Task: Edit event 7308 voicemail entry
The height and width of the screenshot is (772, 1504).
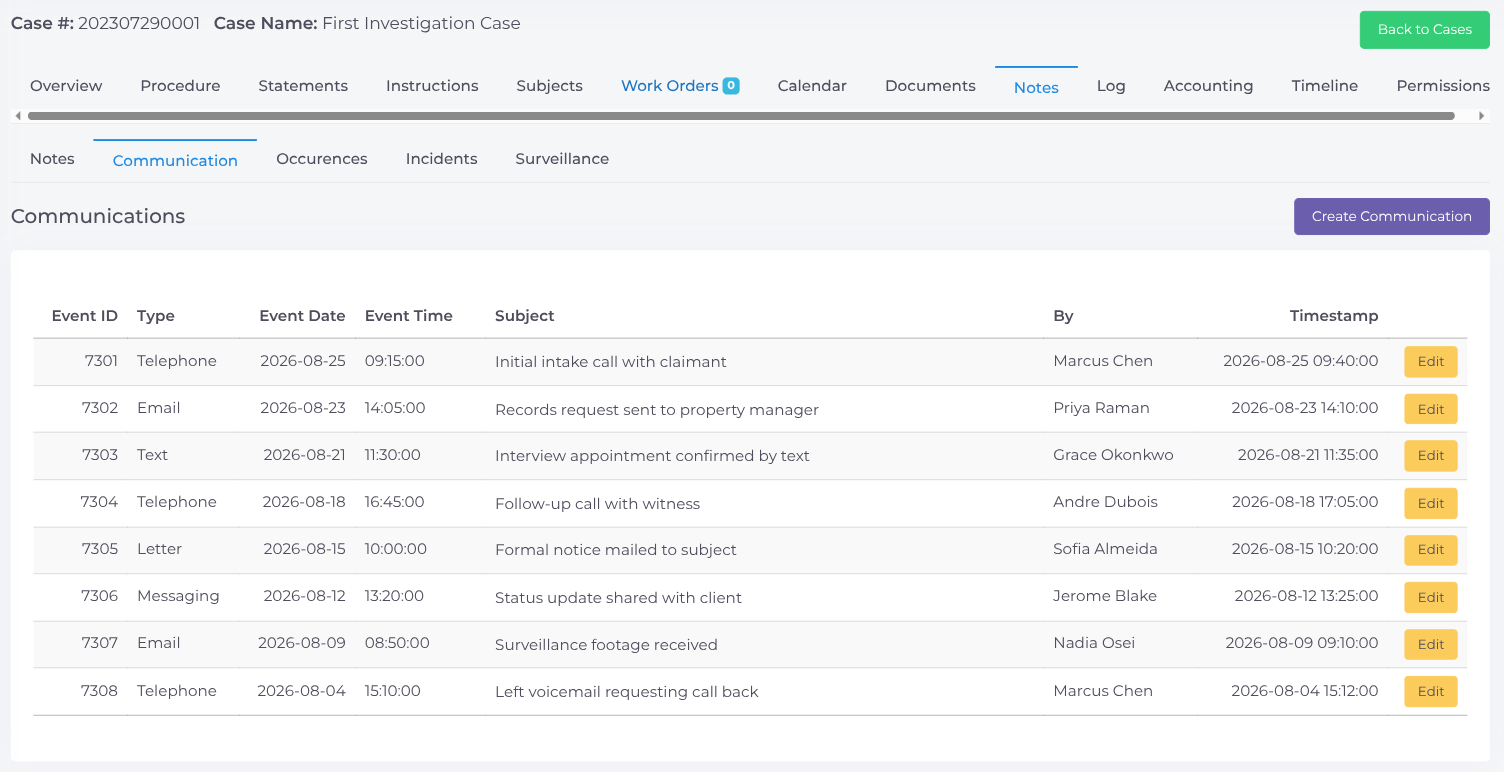Action: [1431, 691]
